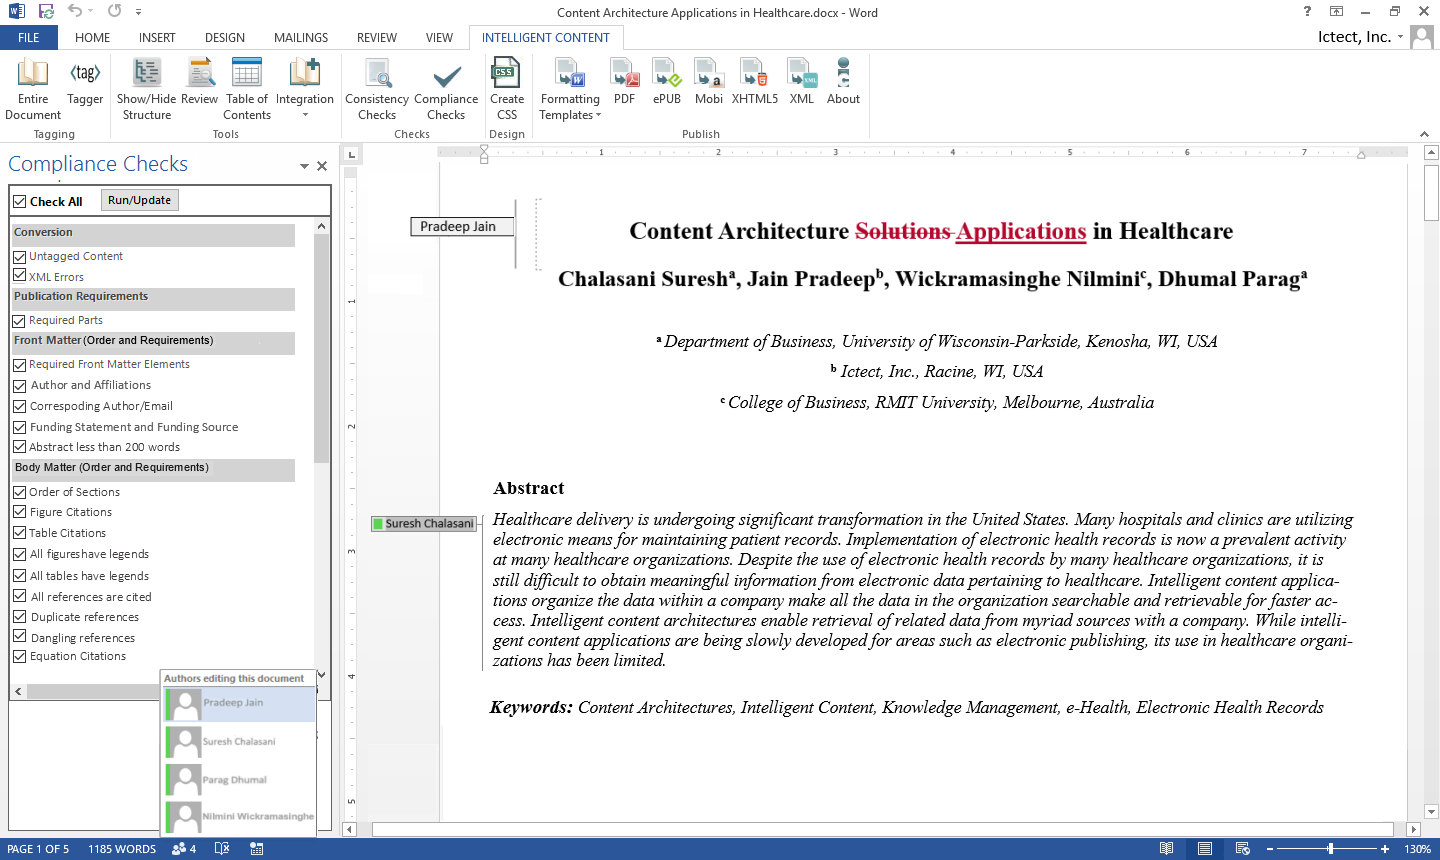Toggle Show/Hide Structure

pos(146,89)
